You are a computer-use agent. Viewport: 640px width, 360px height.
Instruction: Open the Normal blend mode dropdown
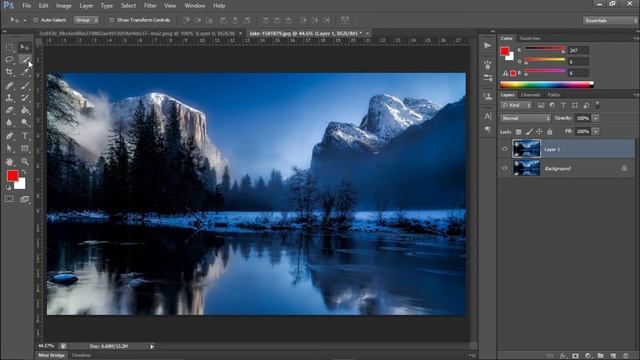click(x=525, y=118)
